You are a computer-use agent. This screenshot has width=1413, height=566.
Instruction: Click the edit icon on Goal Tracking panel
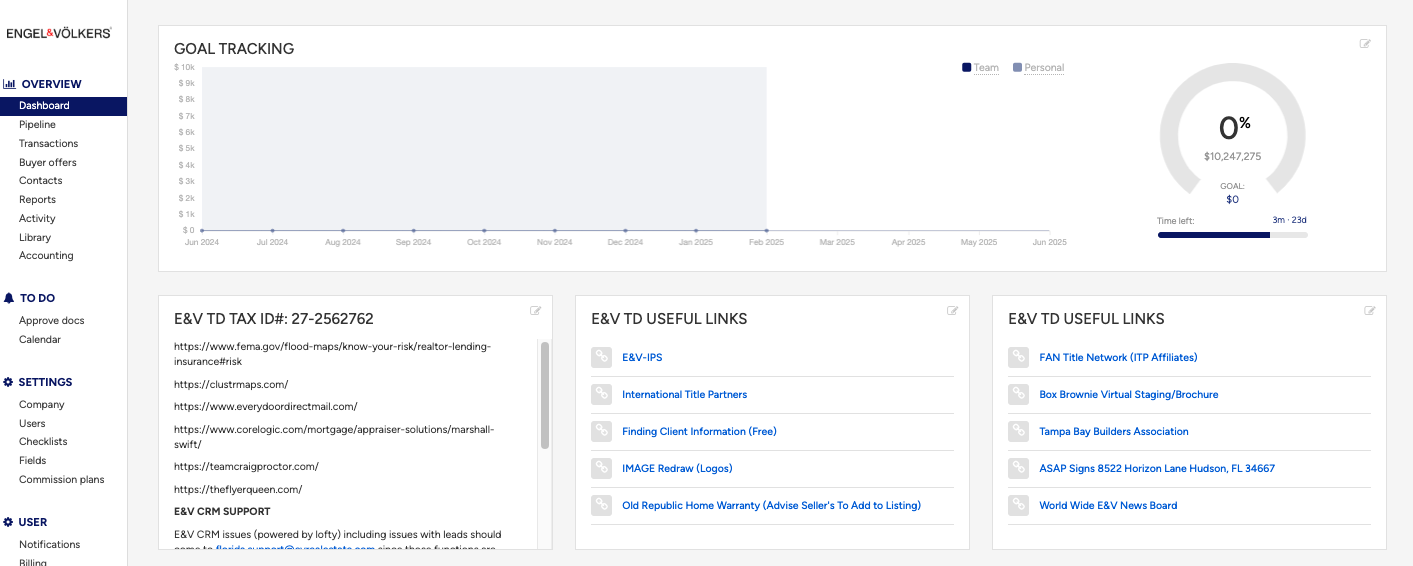click(x=1365, y=44)
